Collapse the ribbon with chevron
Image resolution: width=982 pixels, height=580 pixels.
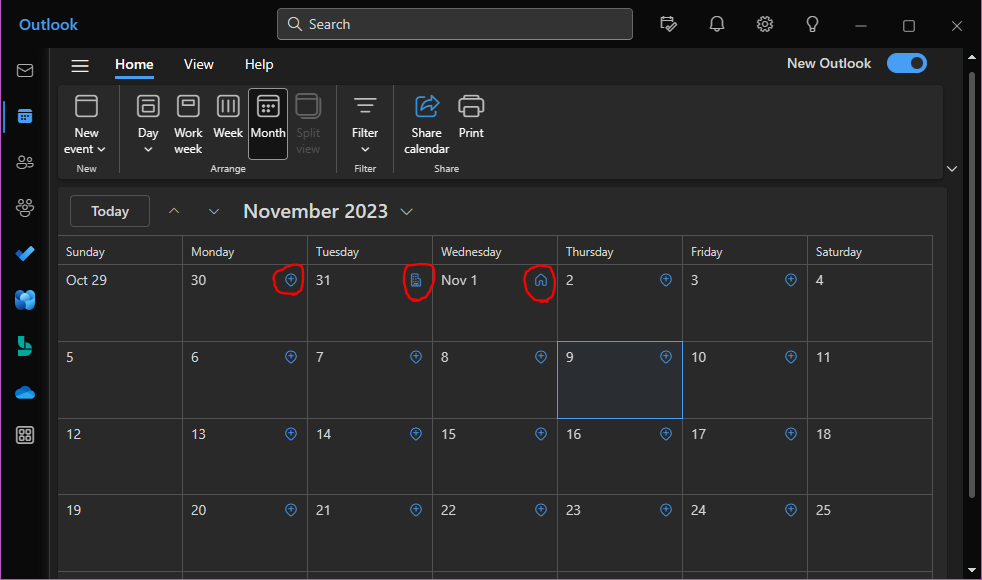(952, 169)
